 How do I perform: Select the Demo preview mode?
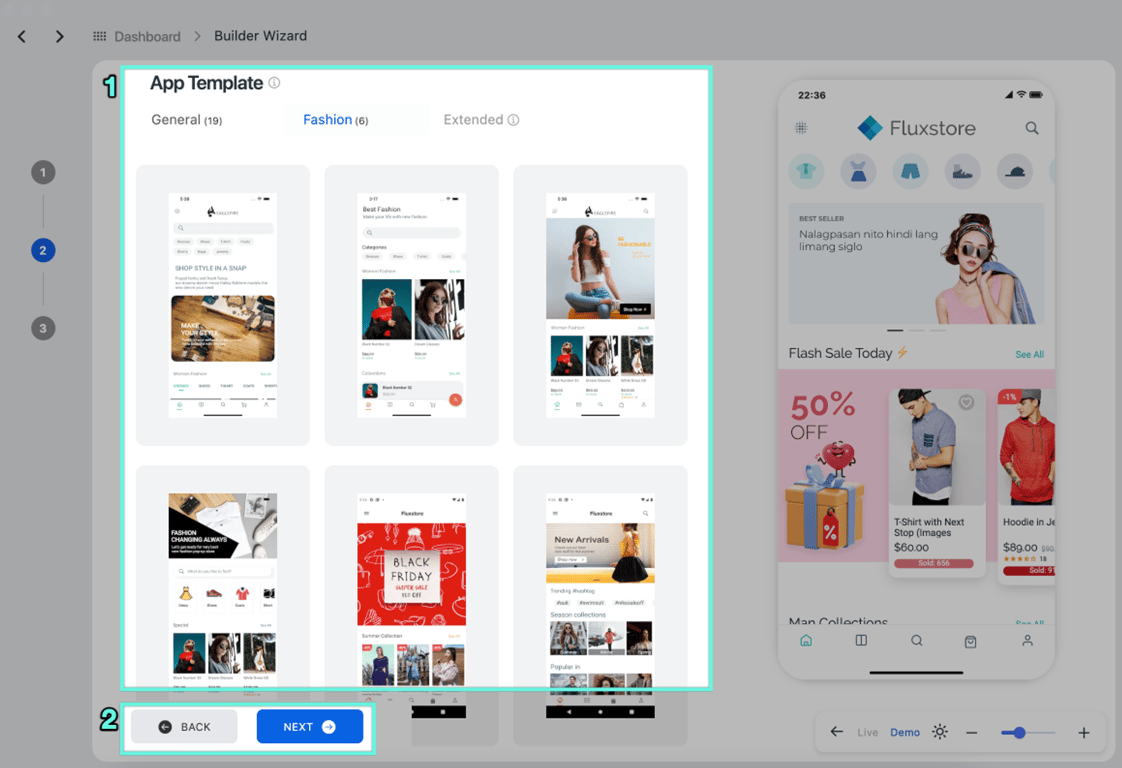coord(904,732)
